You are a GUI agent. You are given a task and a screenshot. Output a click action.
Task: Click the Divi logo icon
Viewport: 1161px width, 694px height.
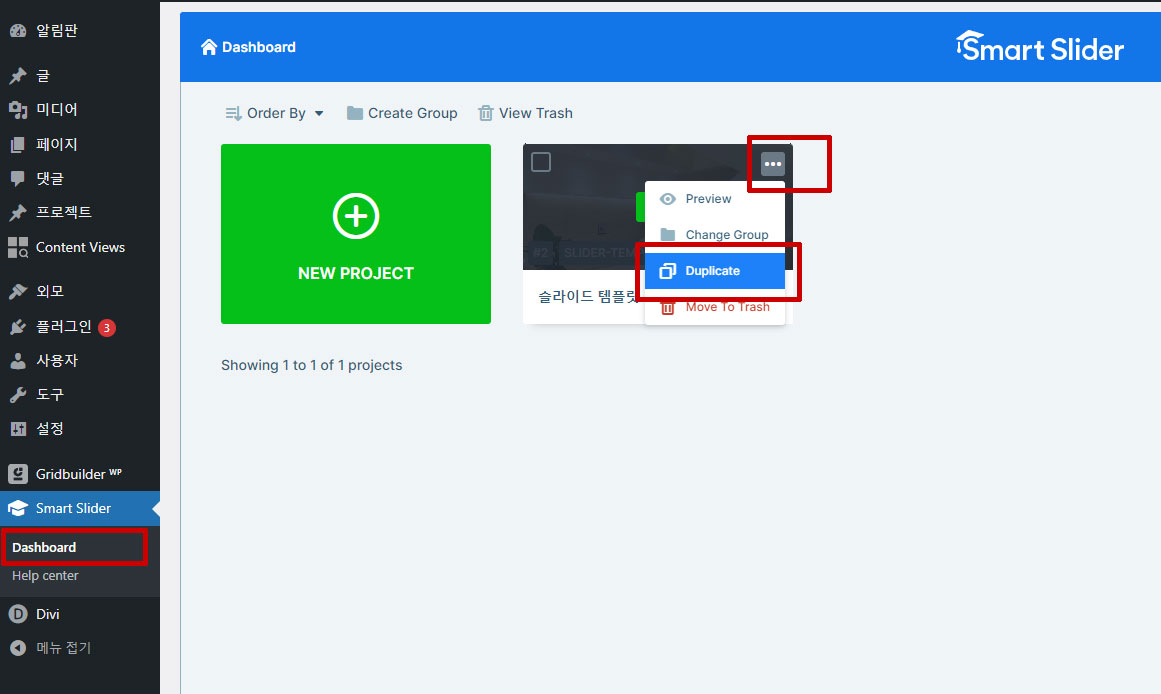18,614
